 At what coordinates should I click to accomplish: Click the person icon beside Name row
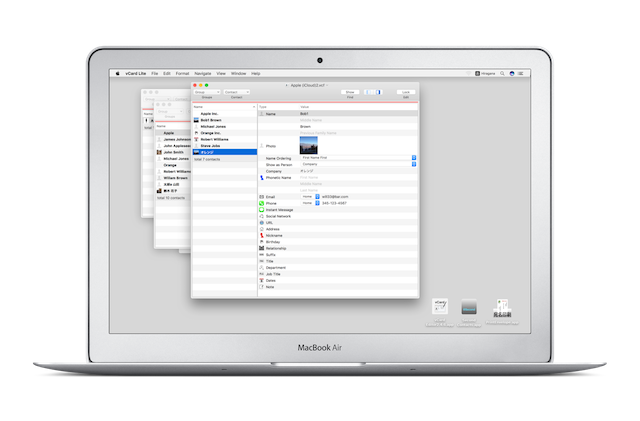click(x=262, y=114)
